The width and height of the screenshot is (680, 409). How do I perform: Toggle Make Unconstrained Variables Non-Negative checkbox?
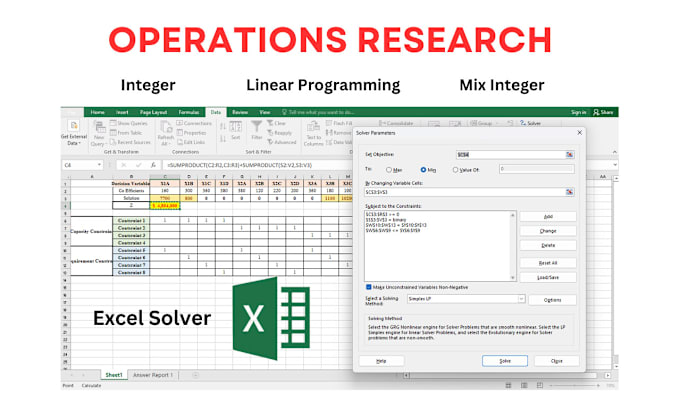[369, 287]
